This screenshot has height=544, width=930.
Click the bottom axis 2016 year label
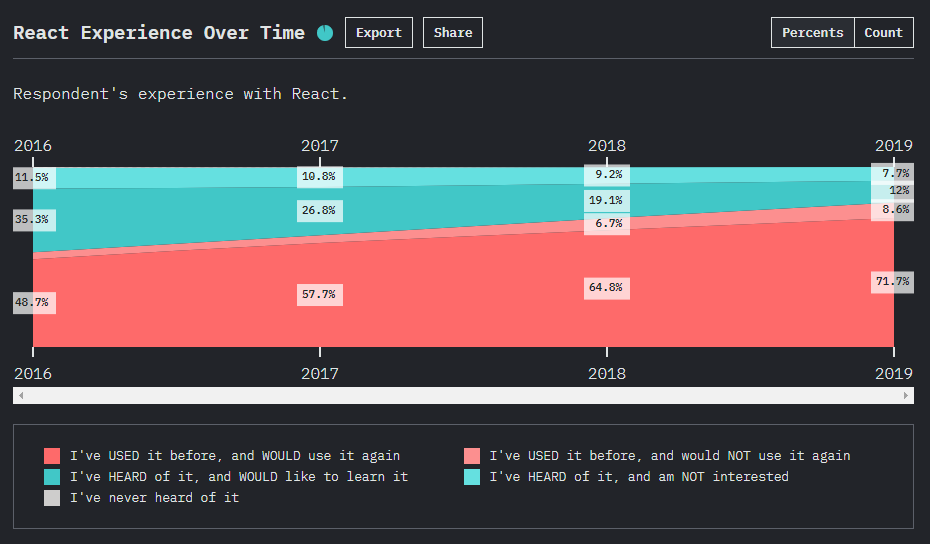[33, 374]
